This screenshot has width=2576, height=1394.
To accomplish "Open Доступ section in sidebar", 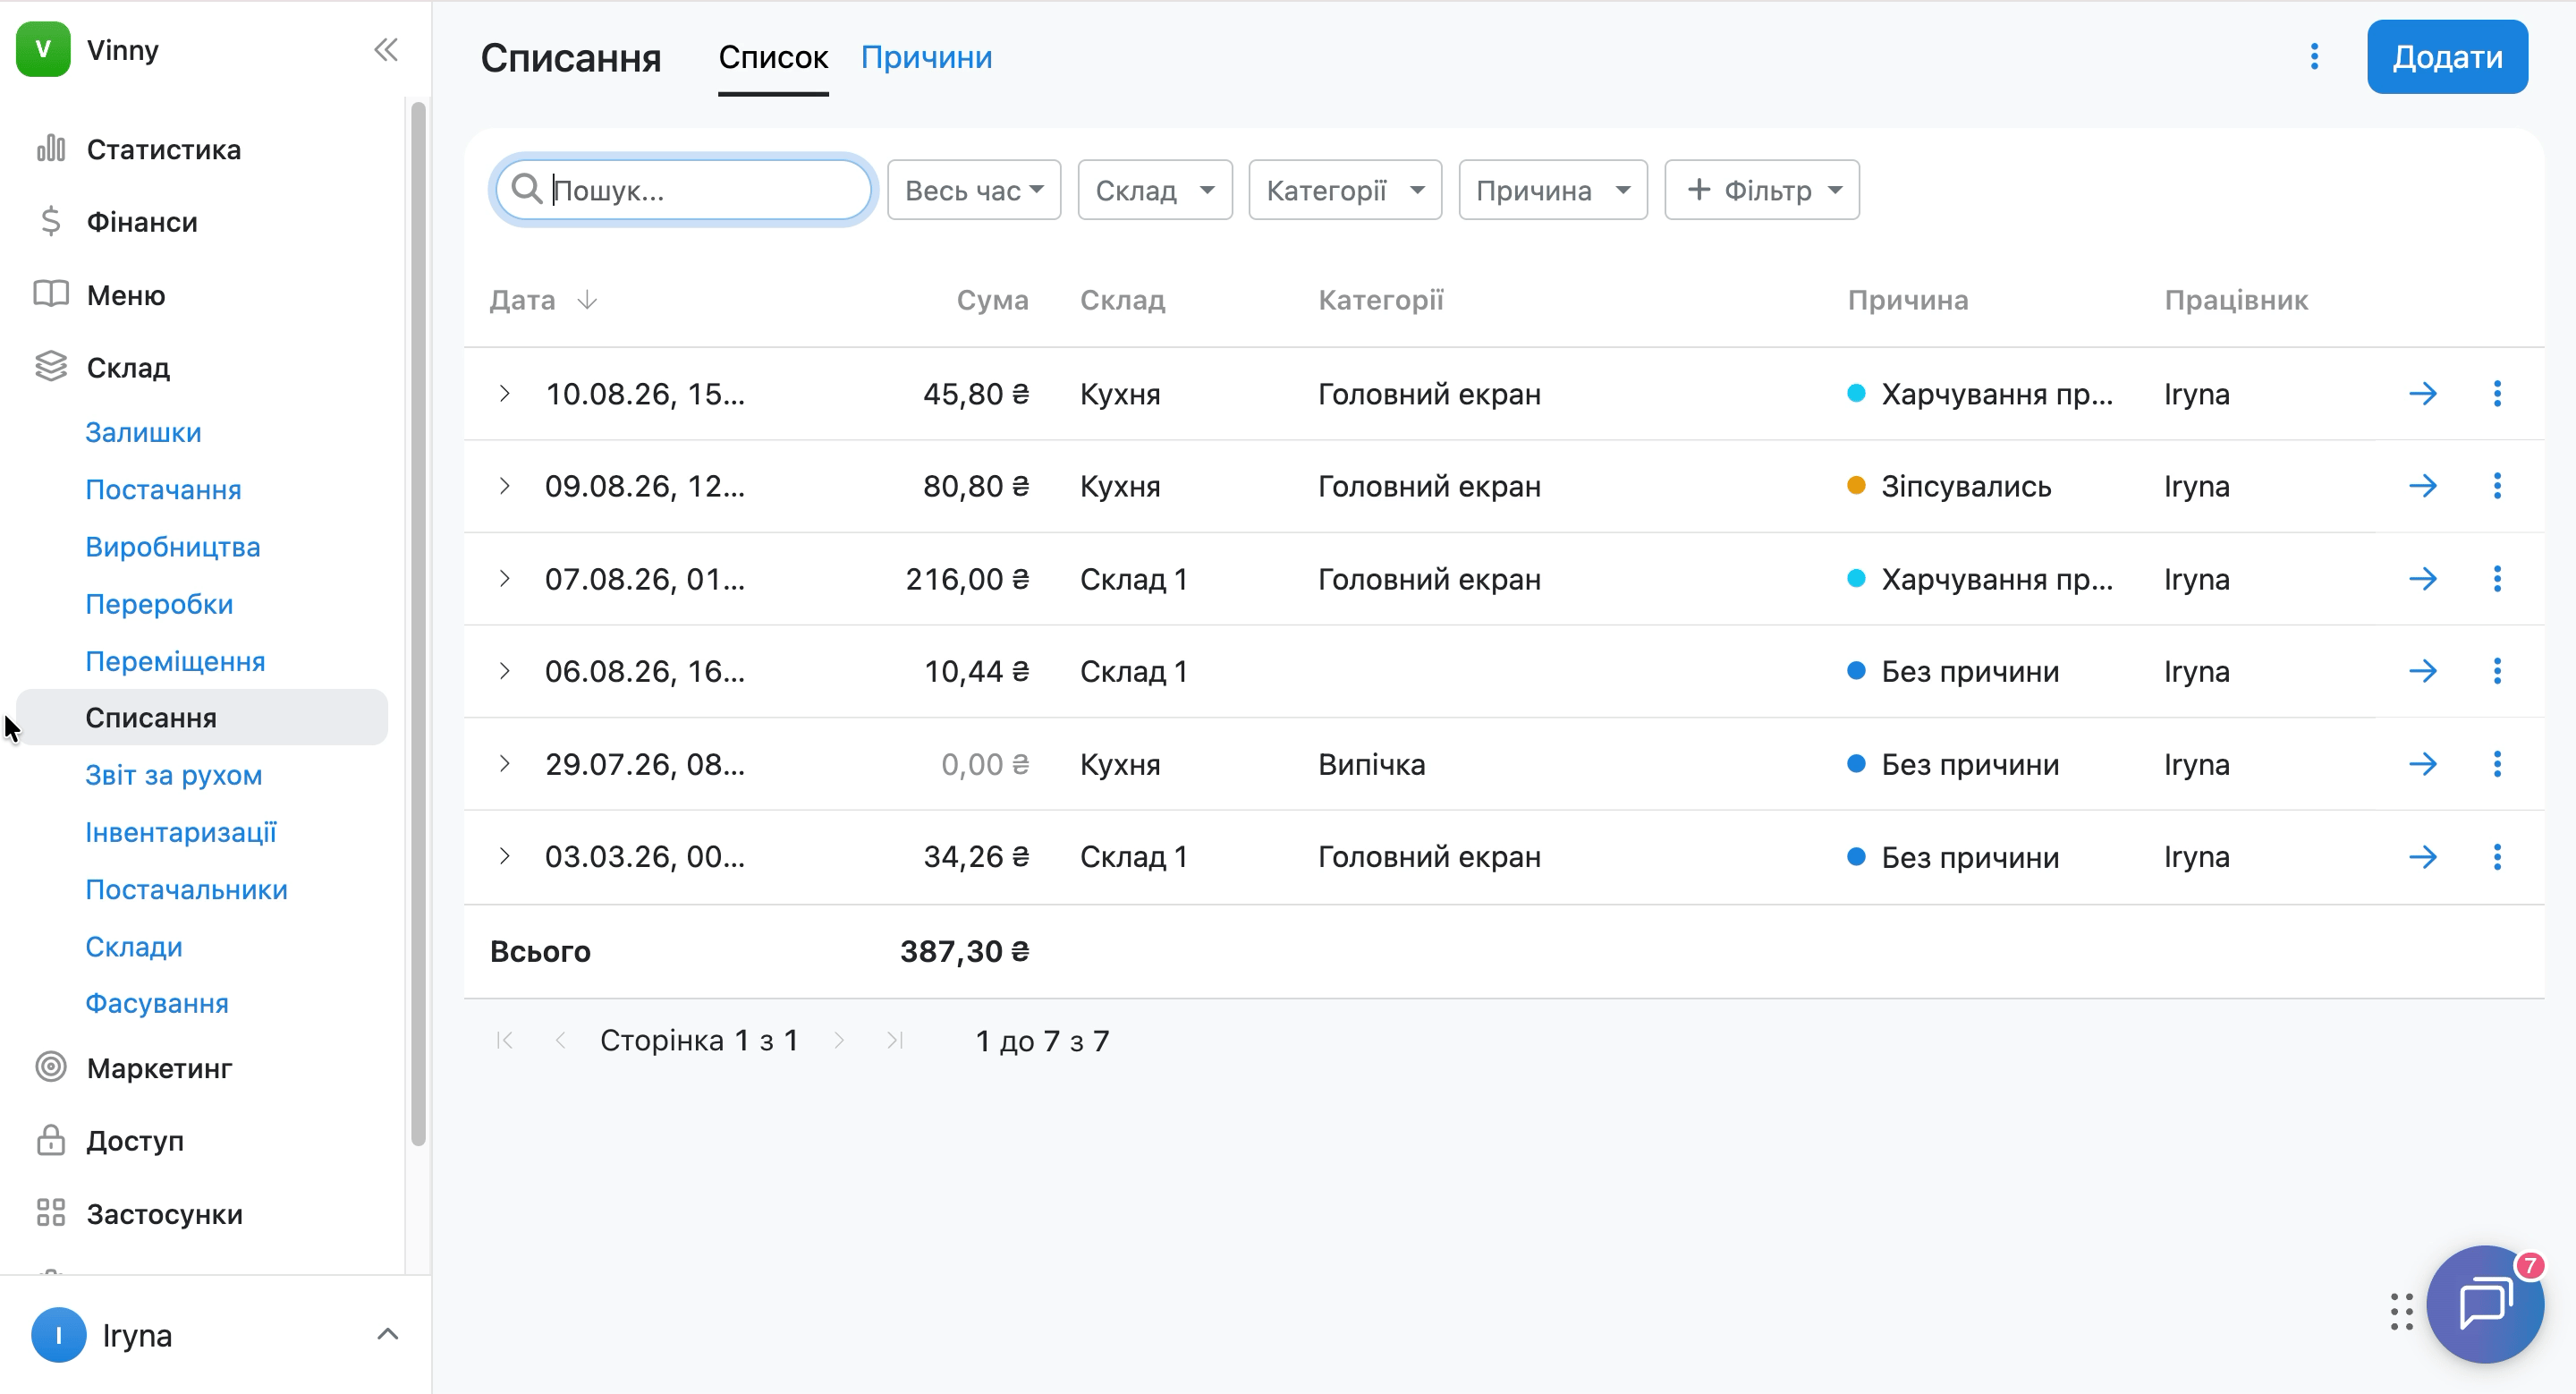I will click(x=135, y=1141).
